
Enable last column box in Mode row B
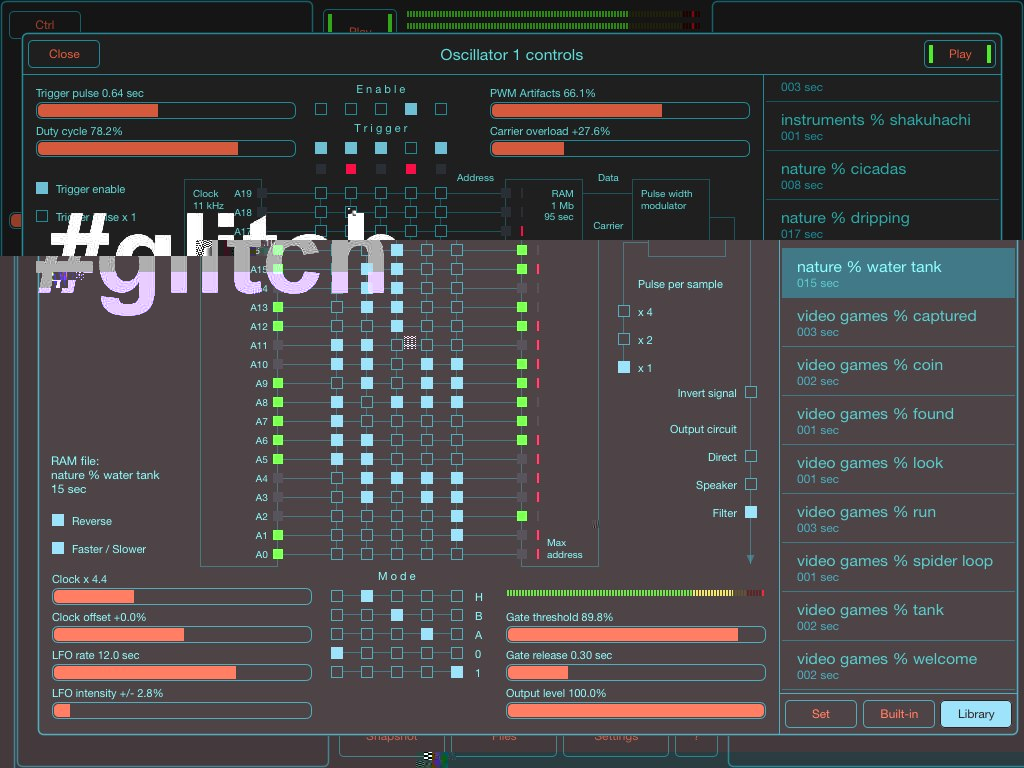pyautogui.click(x=457, y=615)
